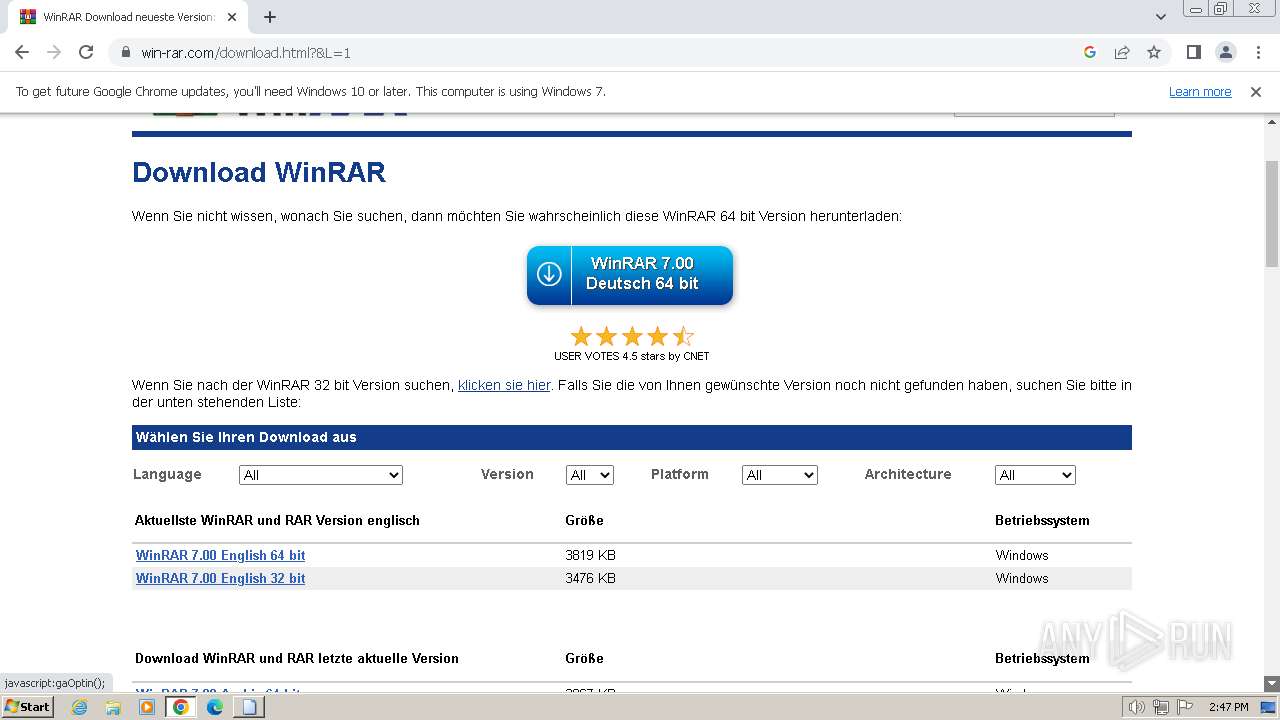1280x720 pixels.
Task: Open the Architecture dropdown
Action: [x=1035, y=475]
